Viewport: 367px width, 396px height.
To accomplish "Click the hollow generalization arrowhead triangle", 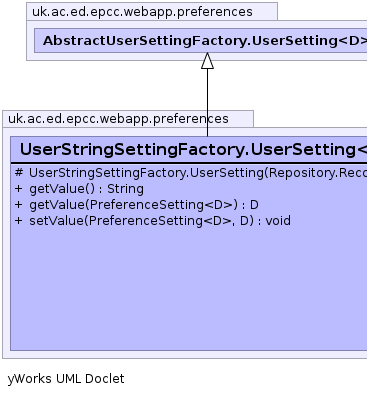I will (x=207, y=61).
